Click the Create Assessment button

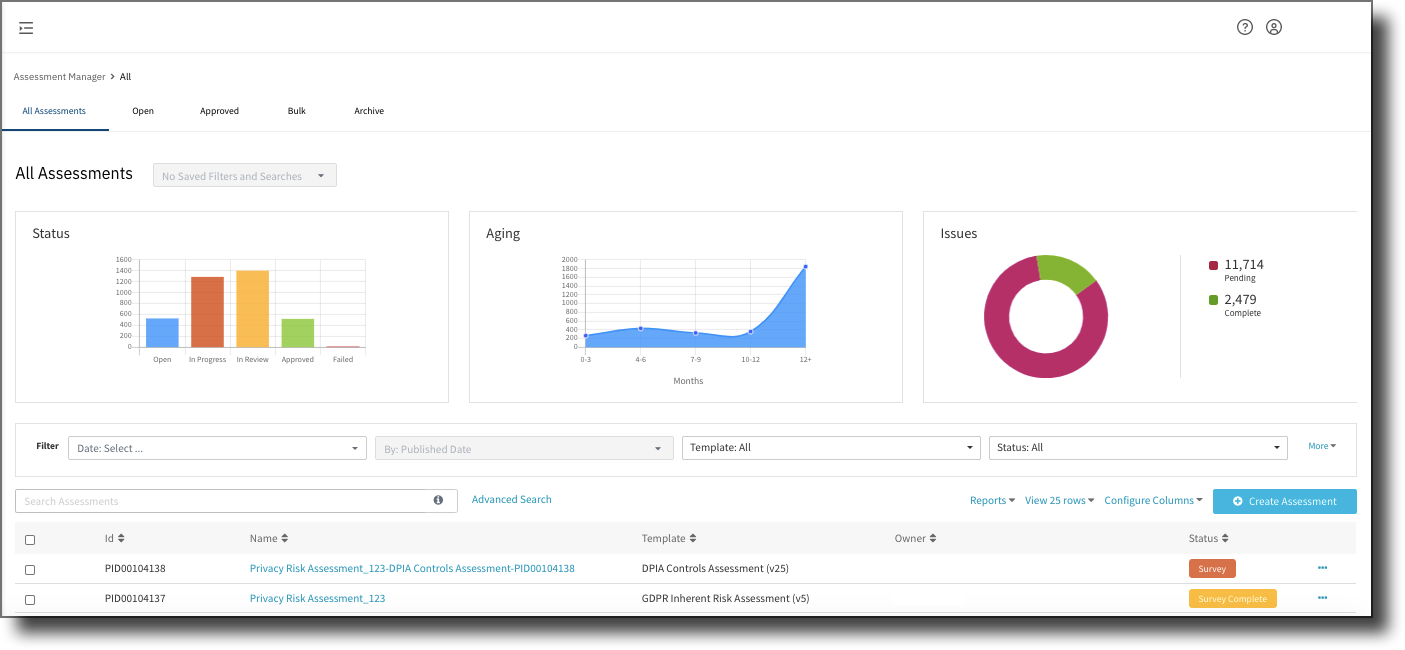[1284, 500]
